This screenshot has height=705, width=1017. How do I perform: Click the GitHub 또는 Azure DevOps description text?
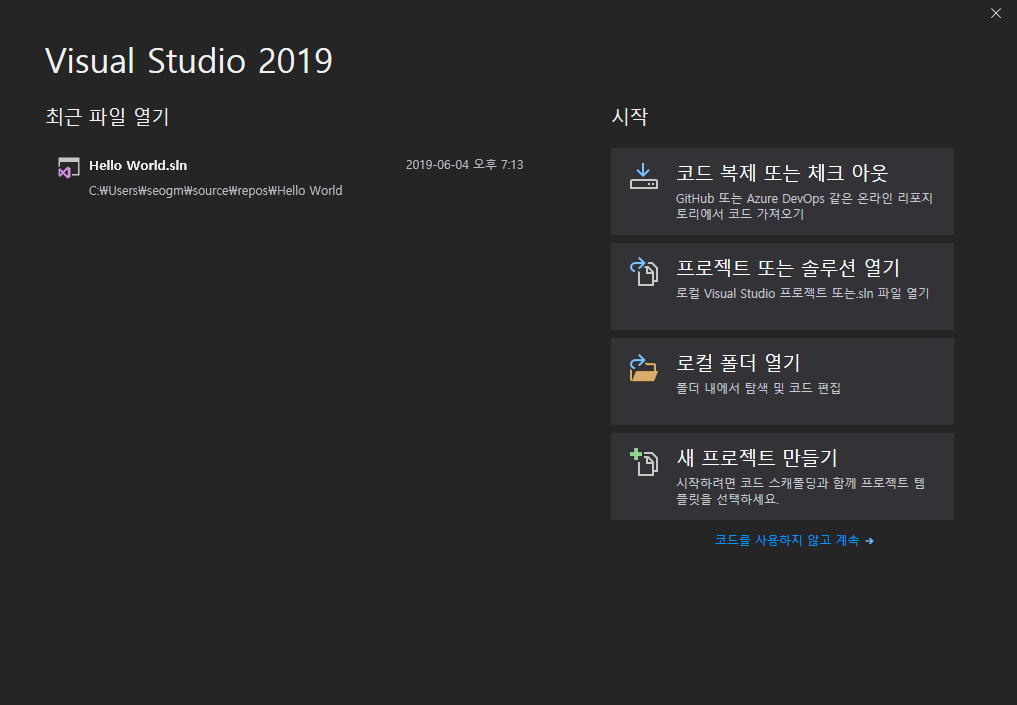804,206
